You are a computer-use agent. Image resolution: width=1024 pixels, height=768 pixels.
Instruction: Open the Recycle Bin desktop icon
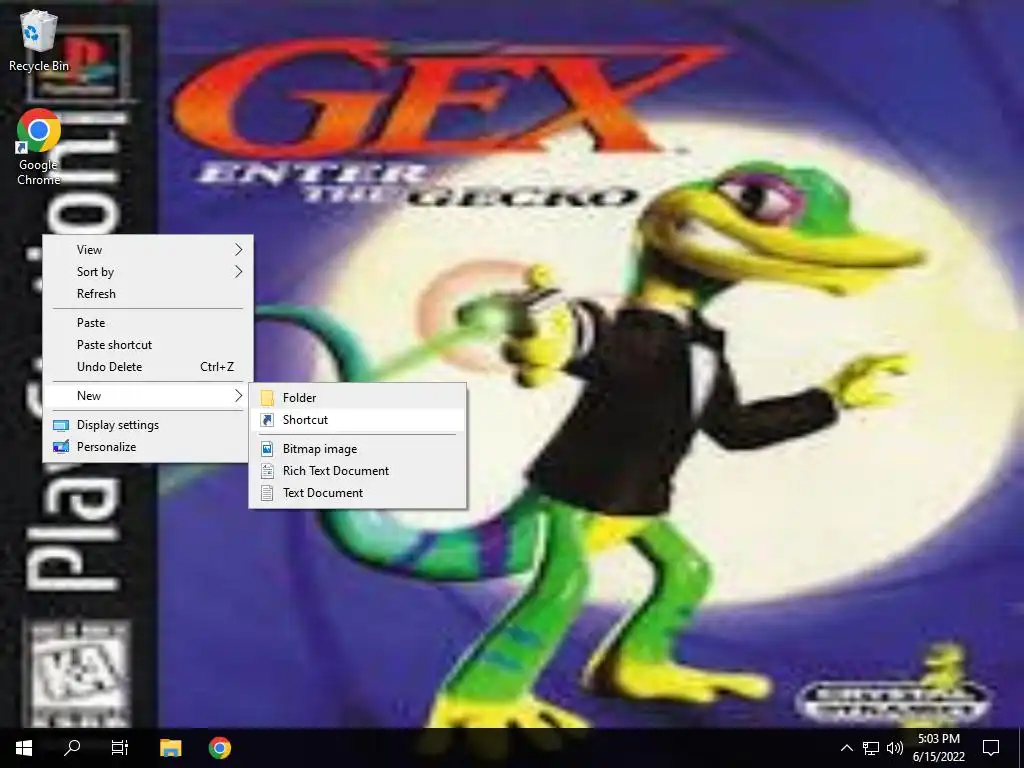pos(38,40)
